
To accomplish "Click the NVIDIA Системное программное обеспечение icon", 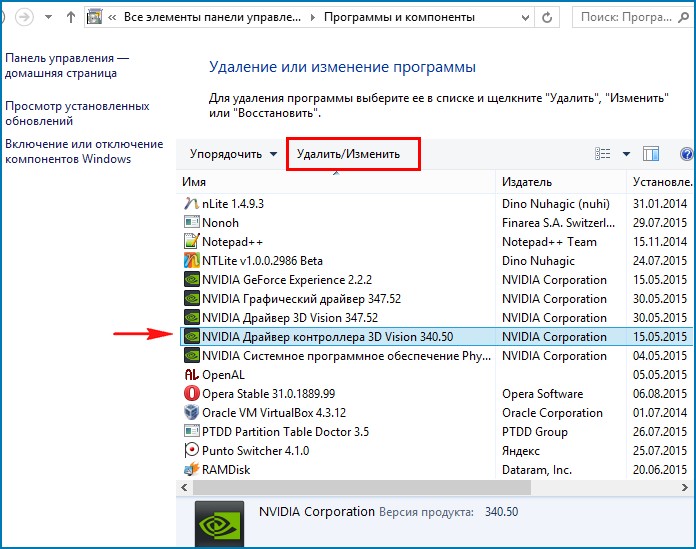I will [191, 355].
